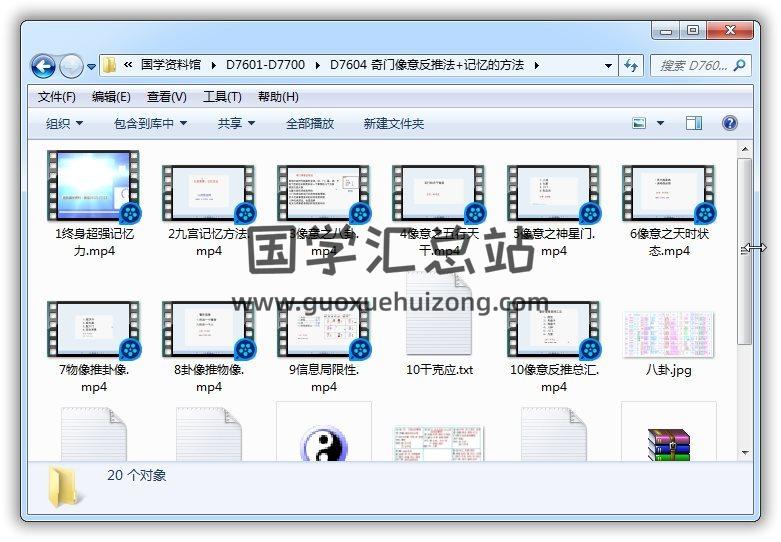Open the 文件(F) menu
781x542 pixels.
point(57,97)
